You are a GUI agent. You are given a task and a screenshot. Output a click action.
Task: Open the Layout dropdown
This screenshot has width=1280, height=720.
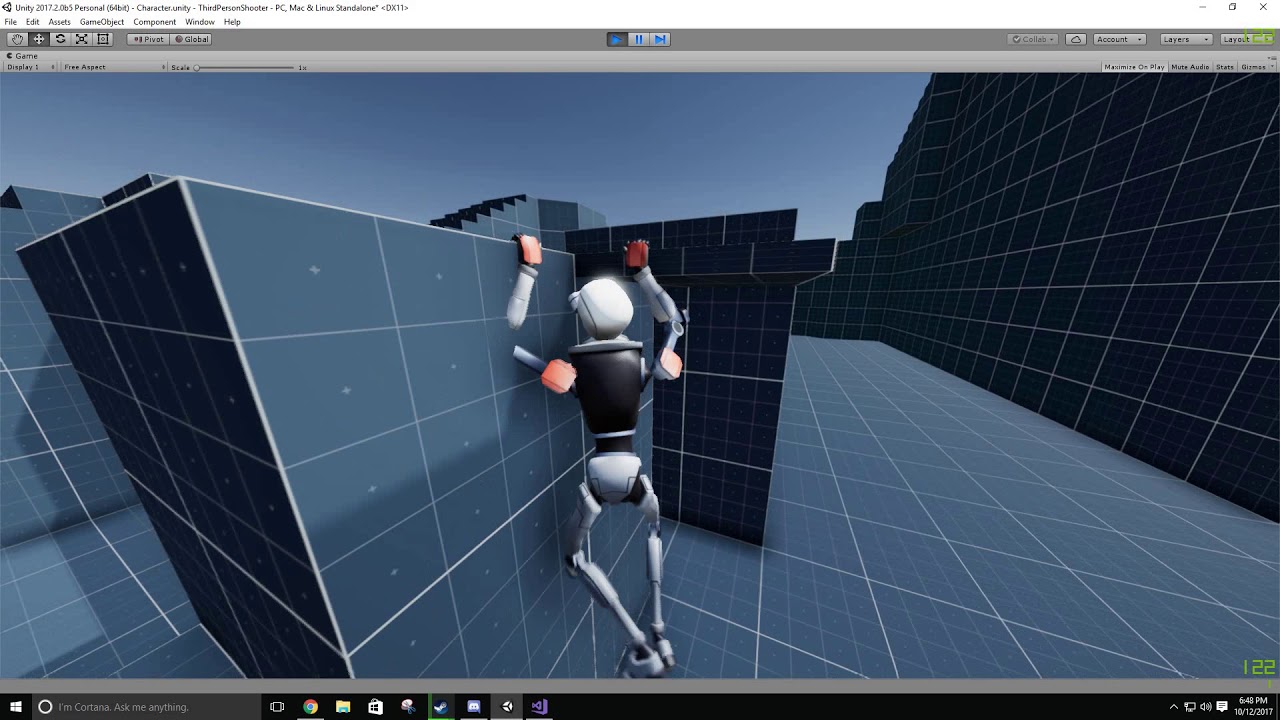pyautogui.click(x=1245, y=39)
